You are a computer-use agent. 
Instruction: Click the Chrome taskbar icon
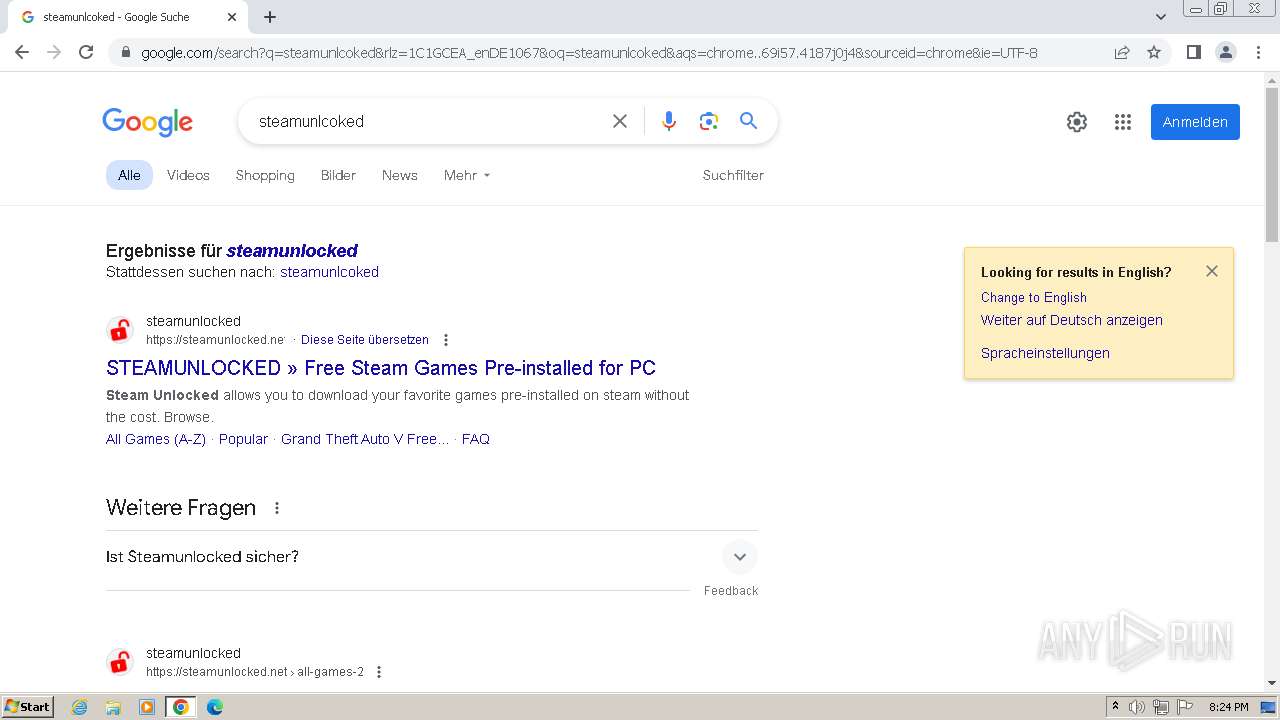181,707
